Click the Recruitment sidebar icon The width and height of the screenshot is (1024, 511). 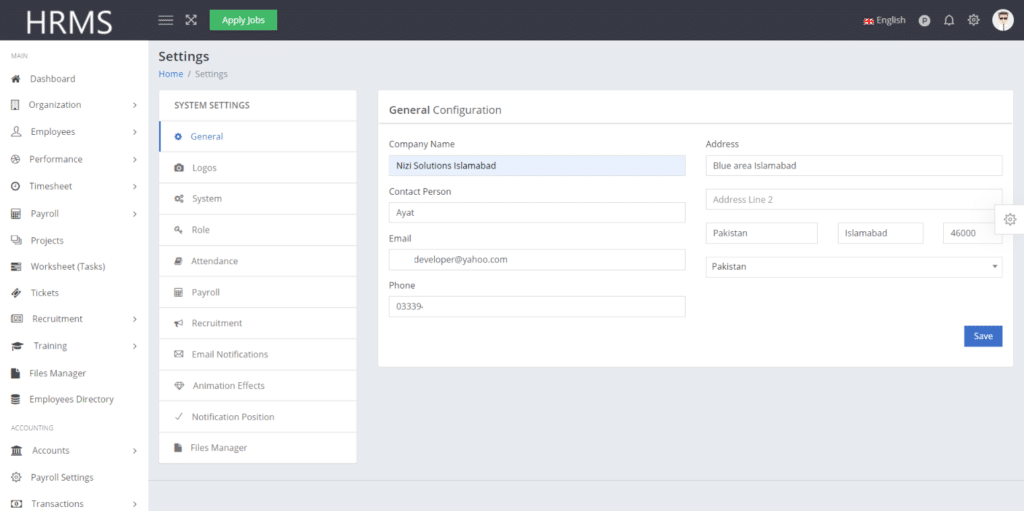click(18, 319)
